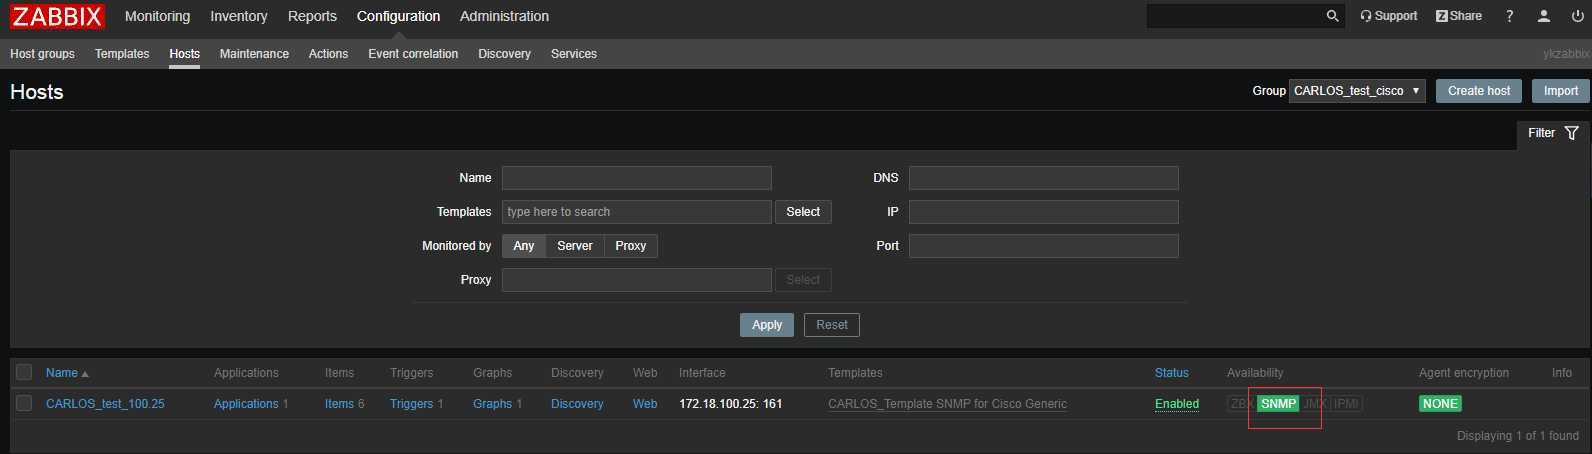Click the Reset filter button
Screen dimensions: 1592x454
(832, 325)
